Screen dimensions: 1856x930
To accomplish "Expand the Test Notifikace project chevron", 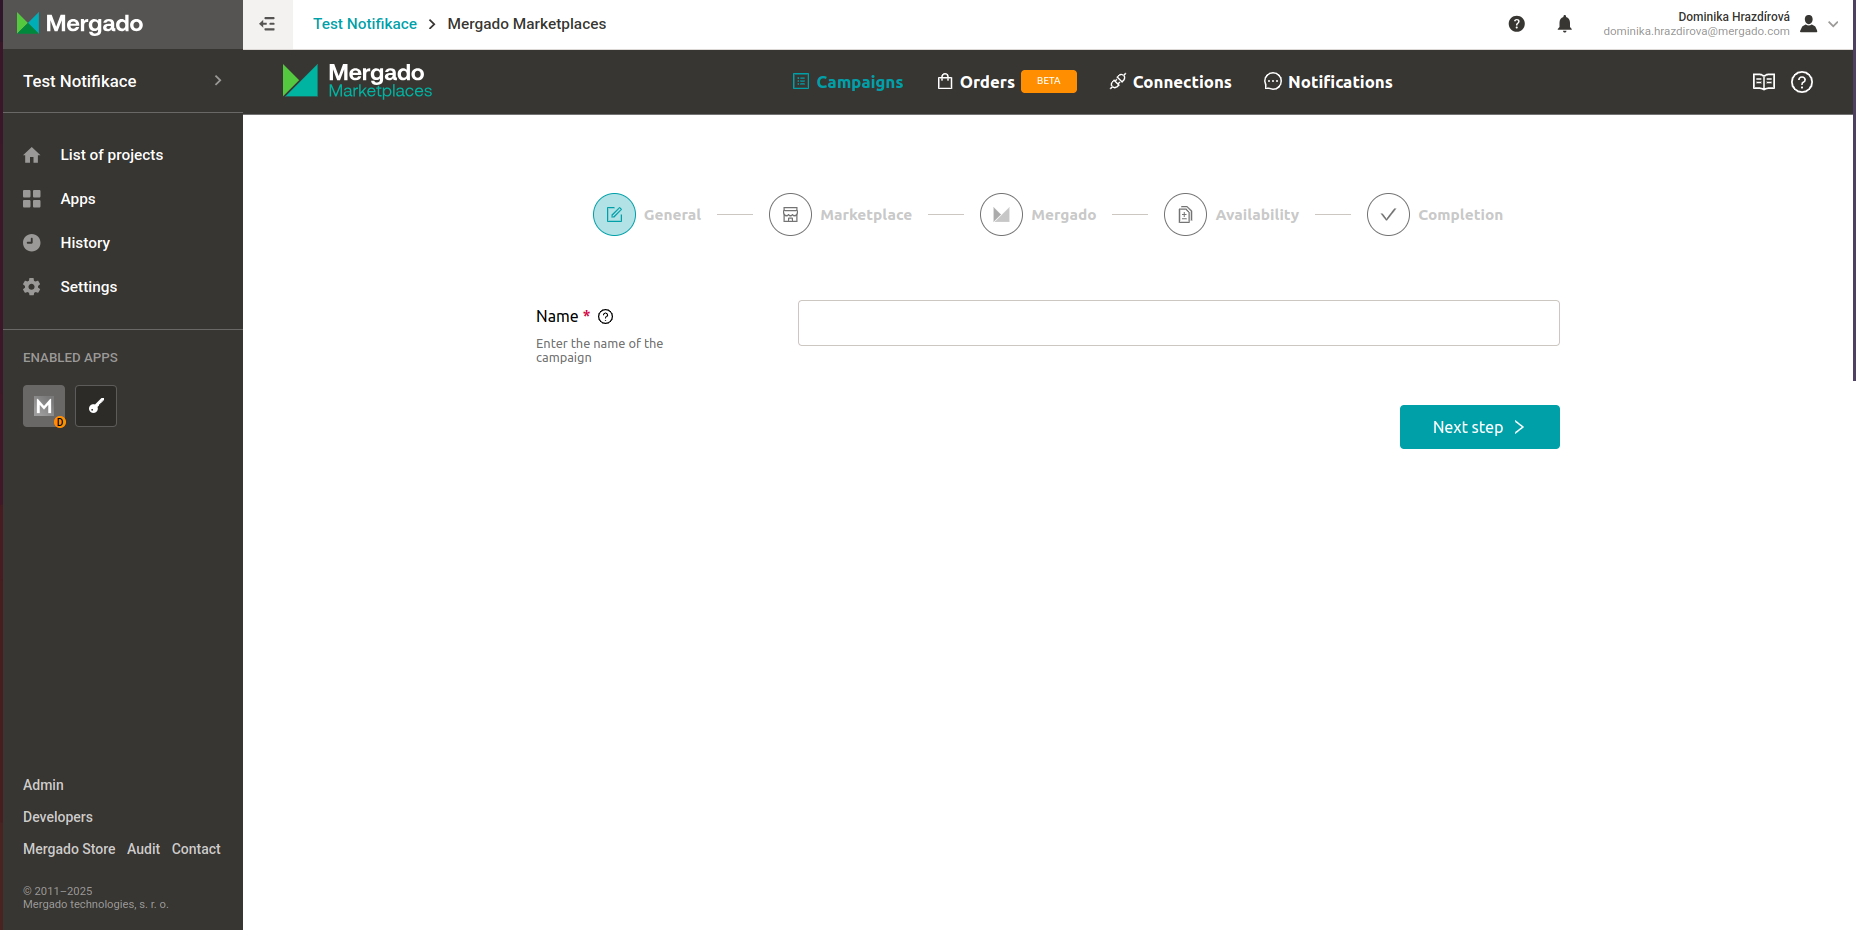I will pyautogui.click(x=218, y=81).
